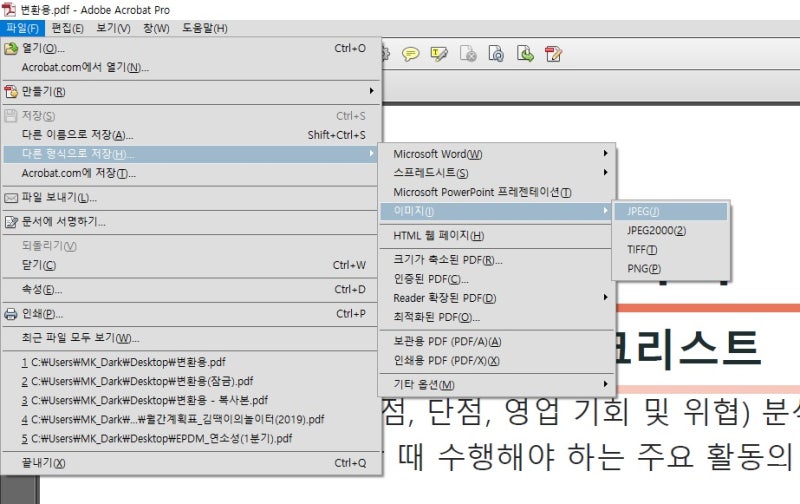Screen dimensions: 800x504
Task: Select PNG(P) image format
Action: pyautogui.click(x=671, y=269)
